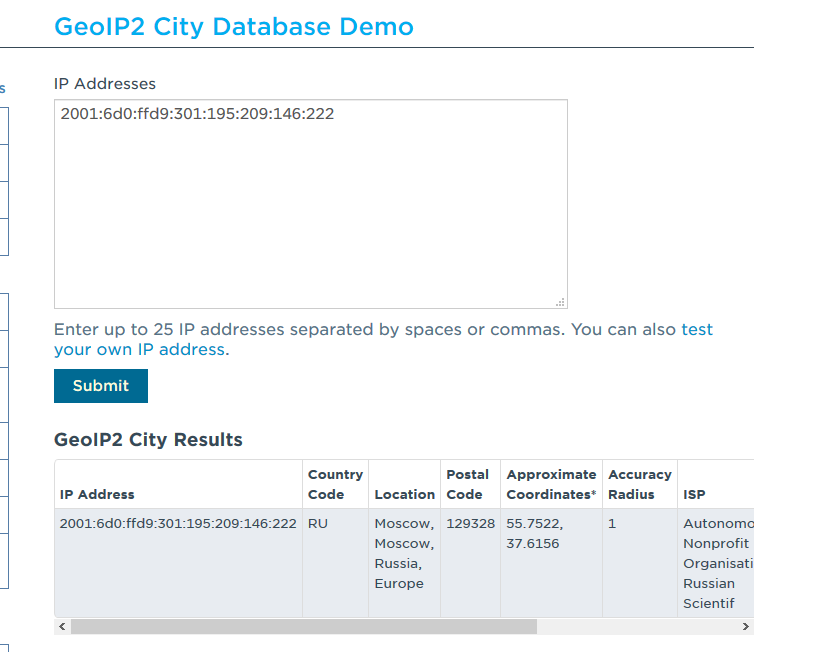Click the 'GeoIP2 City Database Demo' heading
Viewport: 818px width, 652px height.
point(234,27)
